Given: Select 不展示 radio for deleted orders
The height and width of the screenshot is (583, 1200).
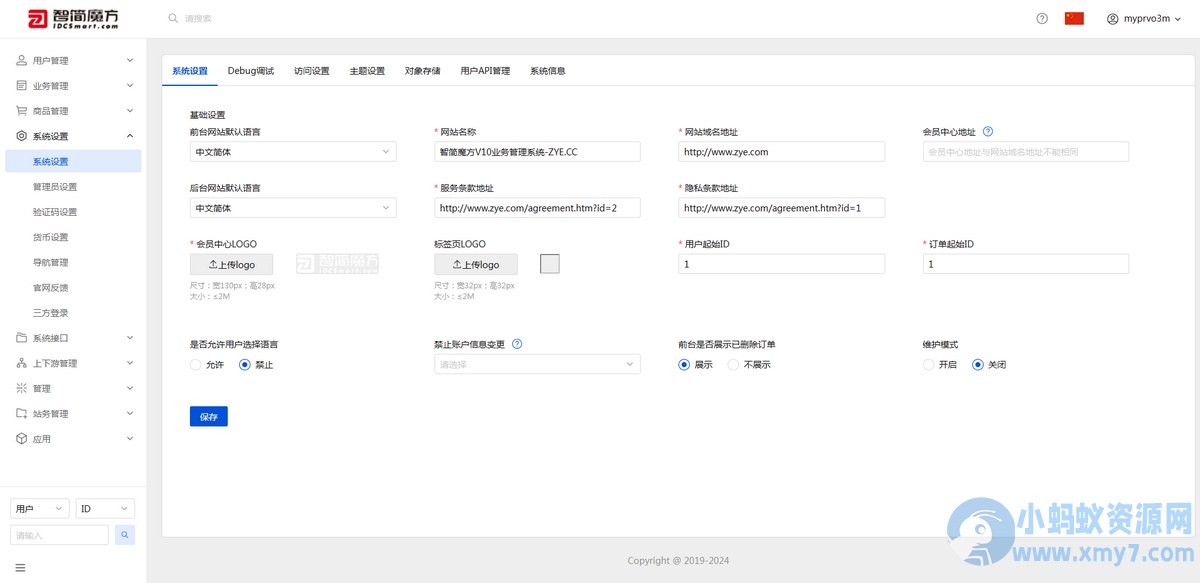Looking at the screenshot, I should pos(733,365).
